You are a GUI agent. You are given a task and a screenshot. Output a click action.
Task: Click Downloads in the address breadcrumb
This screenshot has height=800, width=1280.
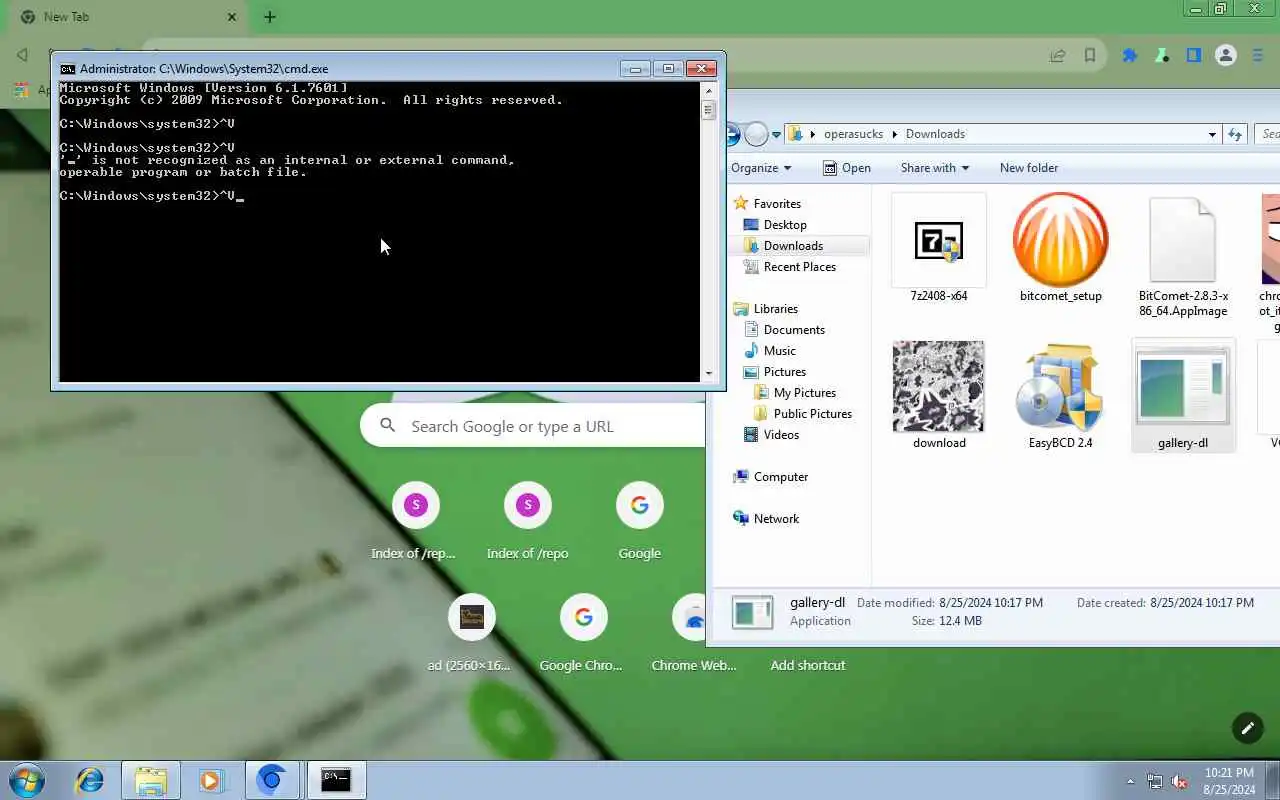coord(935,133)
